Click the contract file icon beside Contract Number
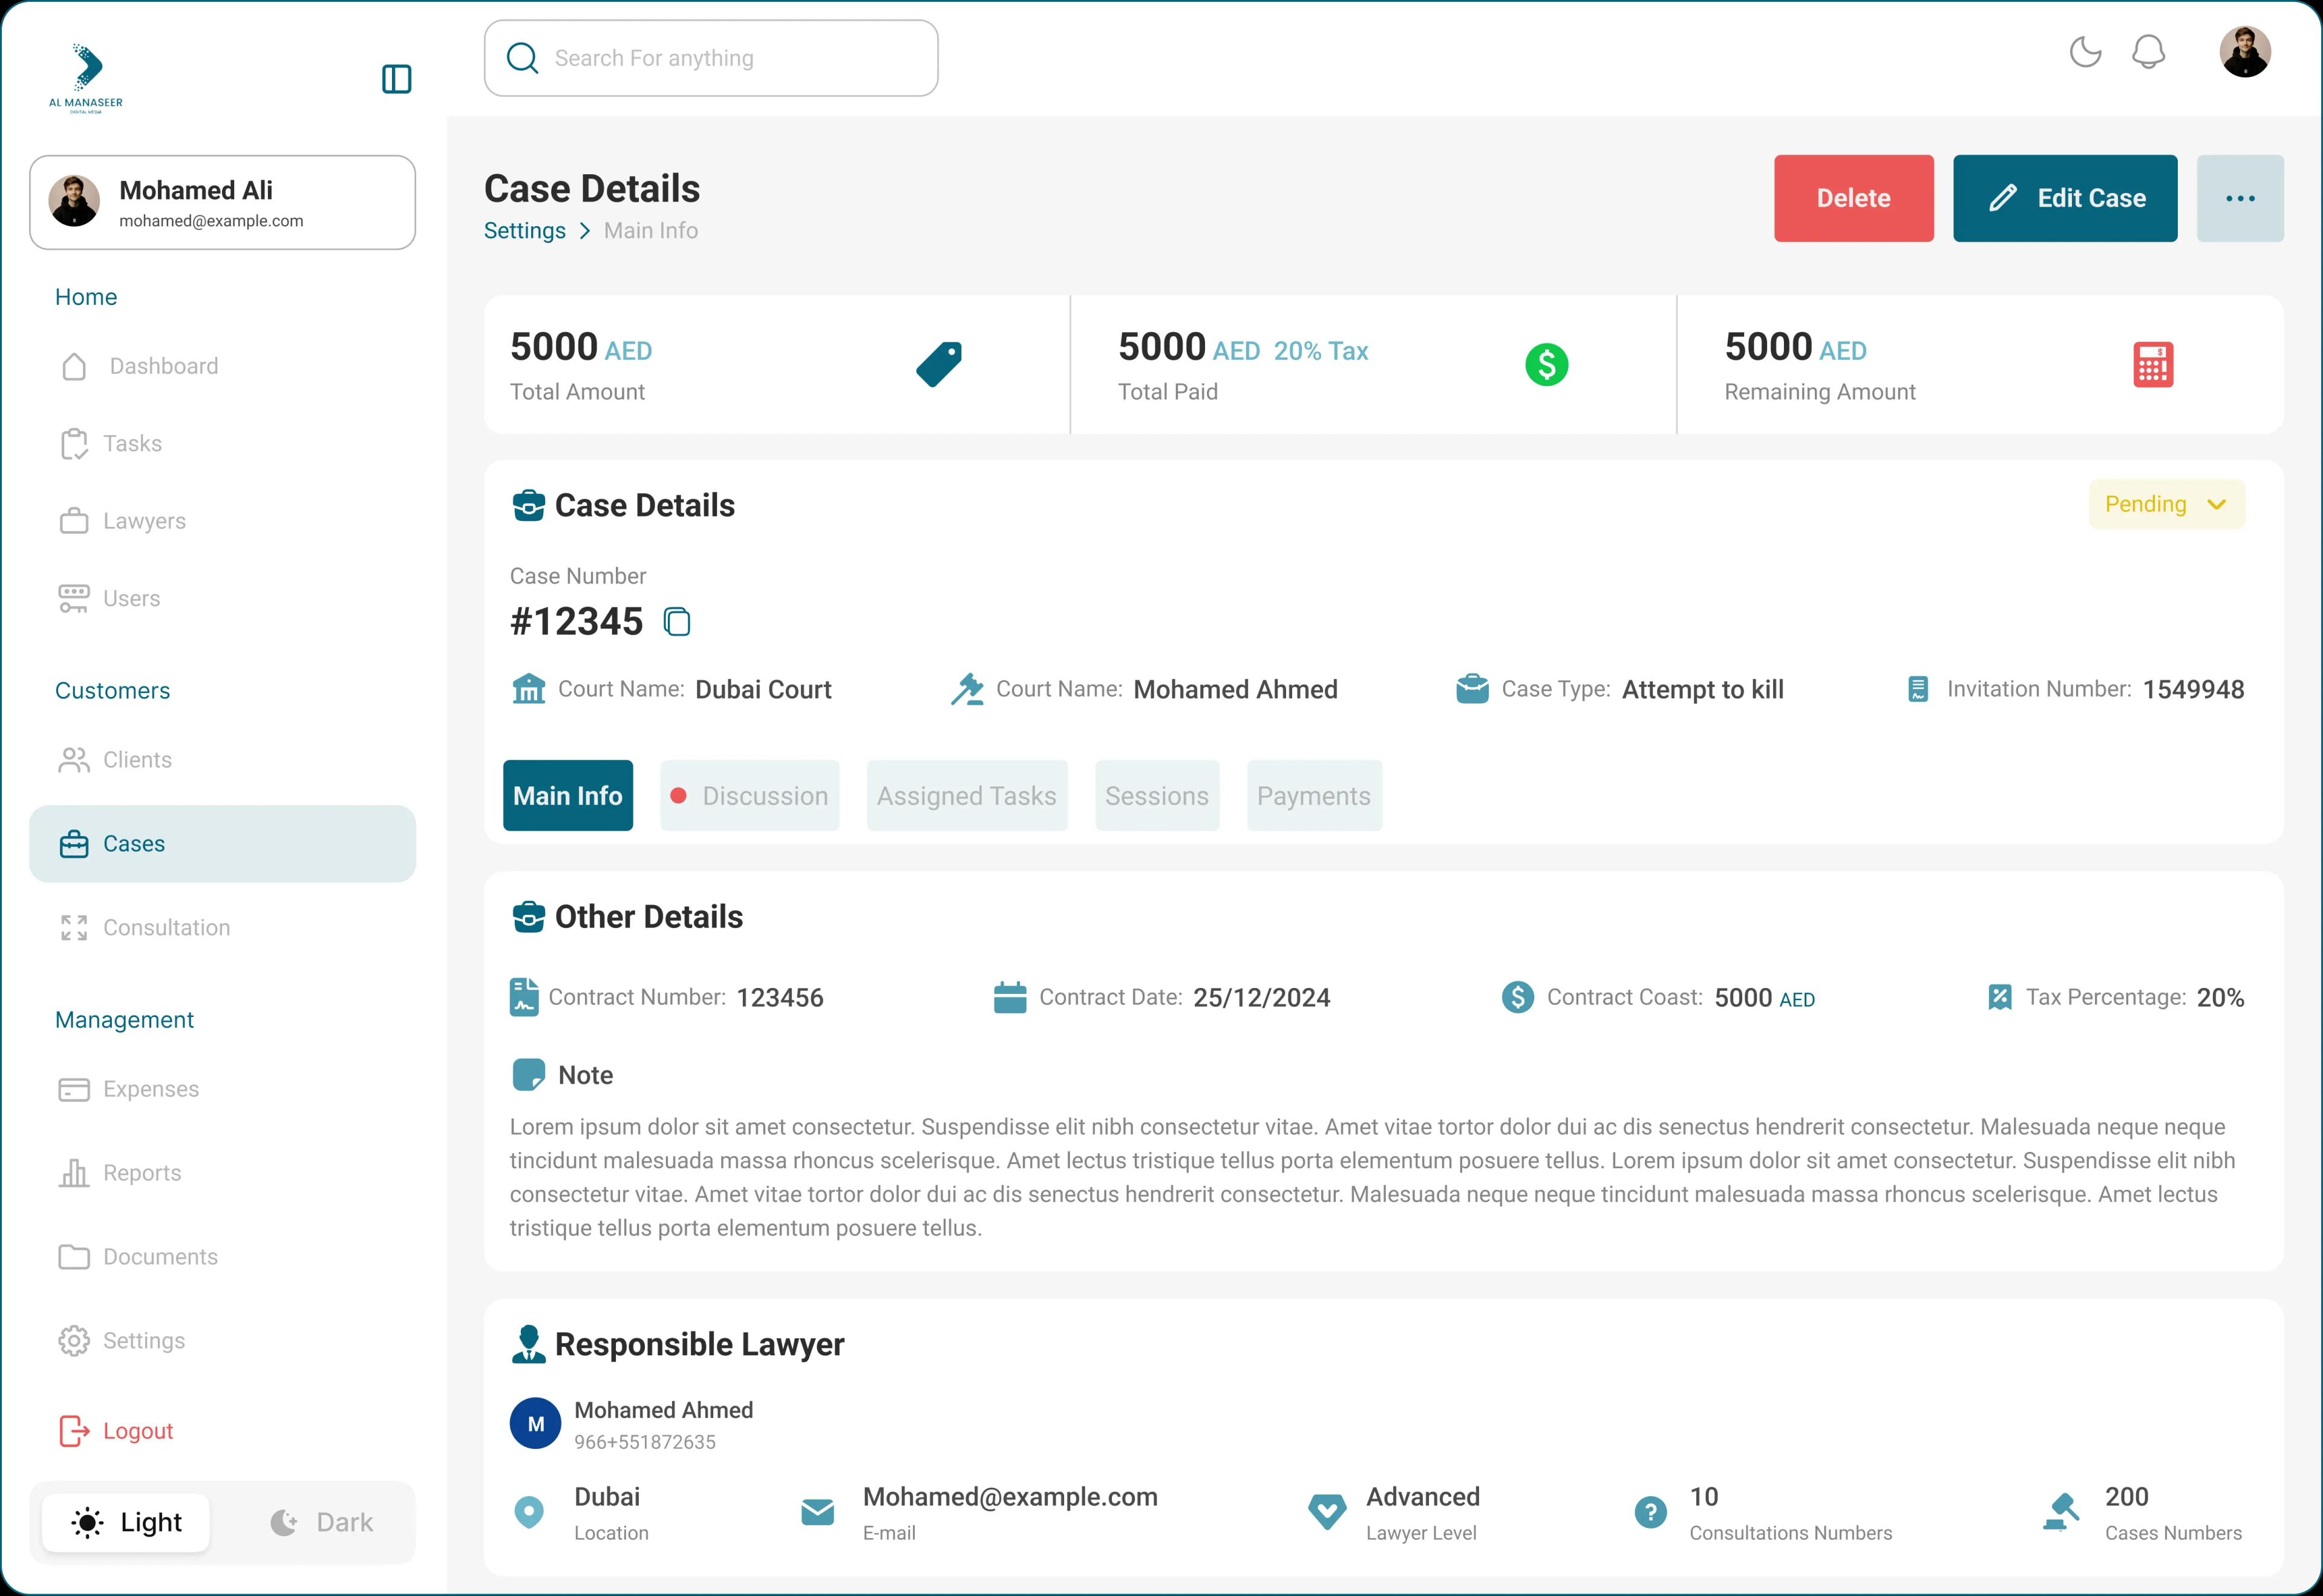Image resolution: width=2323 pixels, height=1596 pixels. click(524, 997)
